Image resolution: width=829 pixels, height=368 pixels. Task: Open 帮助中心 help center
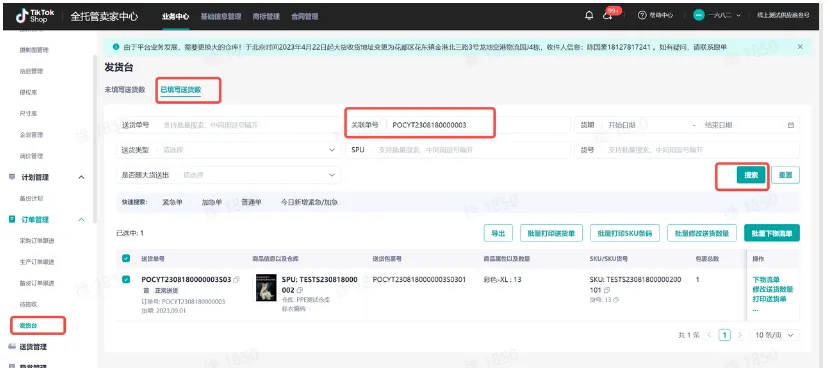click(x=655, y=16)
